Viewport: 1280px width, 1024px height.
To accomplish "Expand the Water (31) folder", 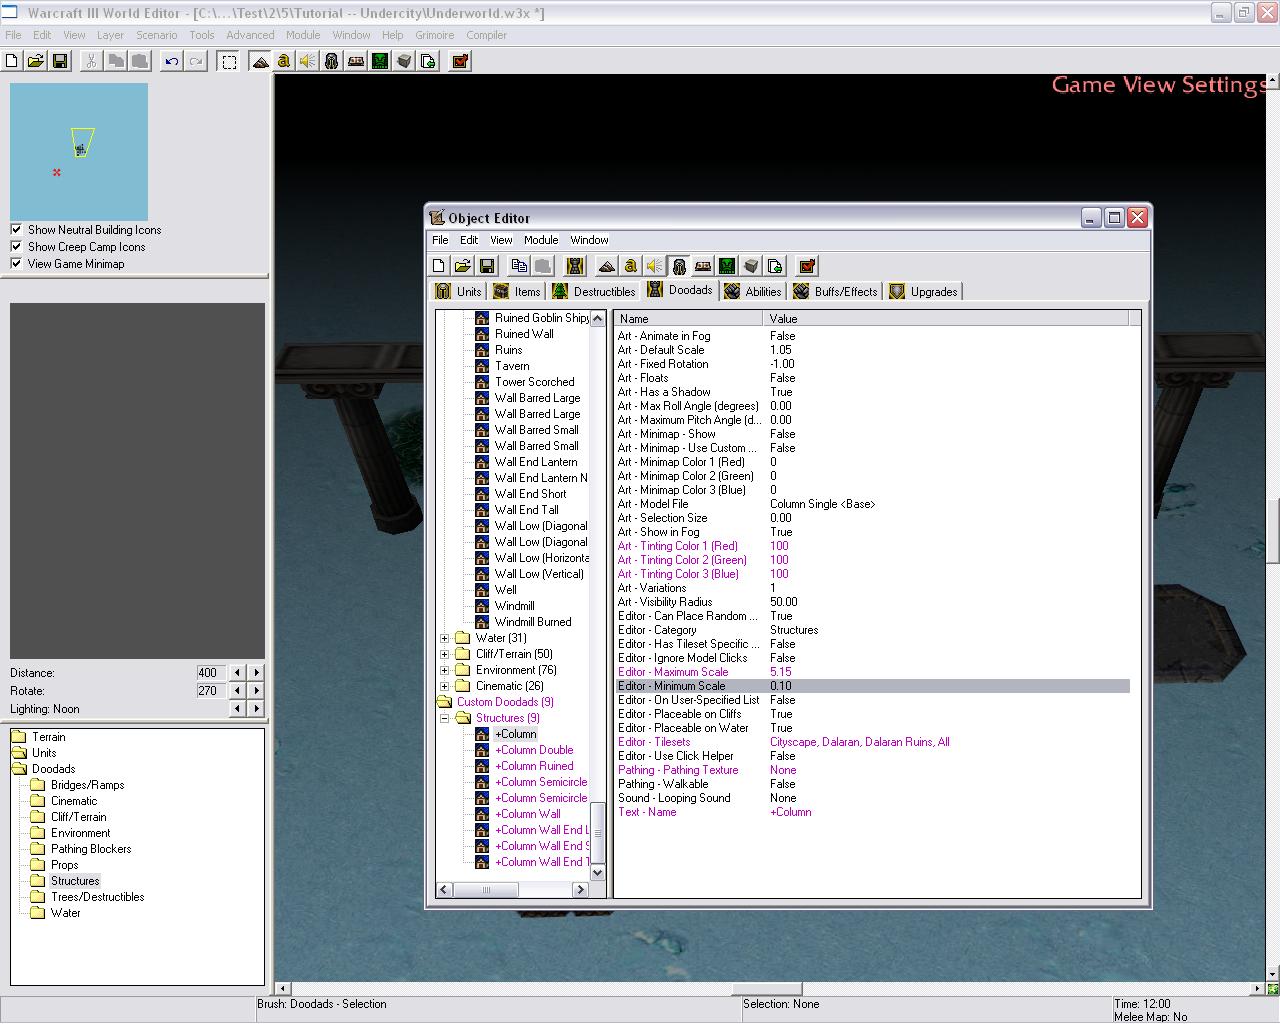I will [x=445, y=638].
